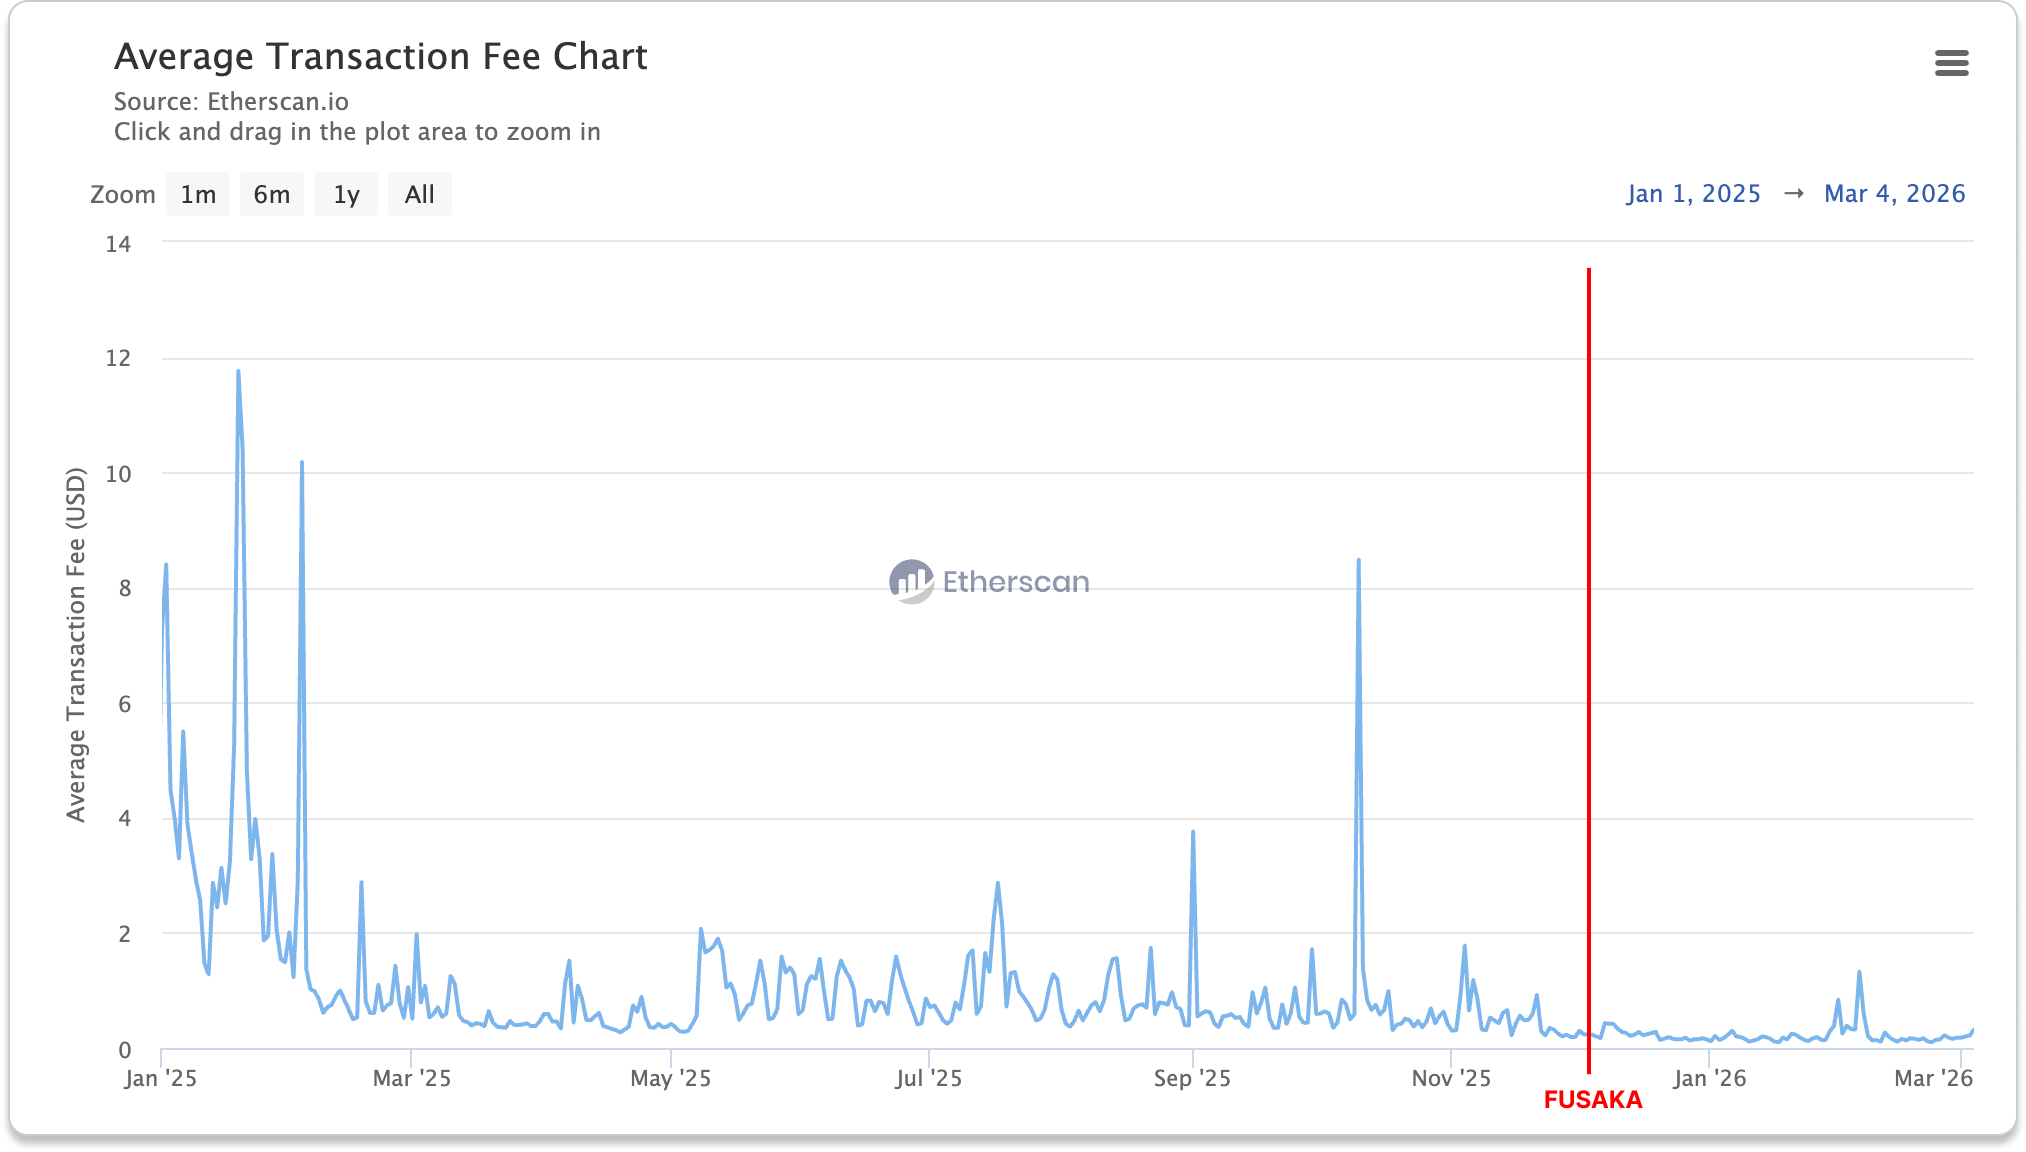
Task: Click the red FUSAKA vertical marker line
Action: pos(1588,650)
